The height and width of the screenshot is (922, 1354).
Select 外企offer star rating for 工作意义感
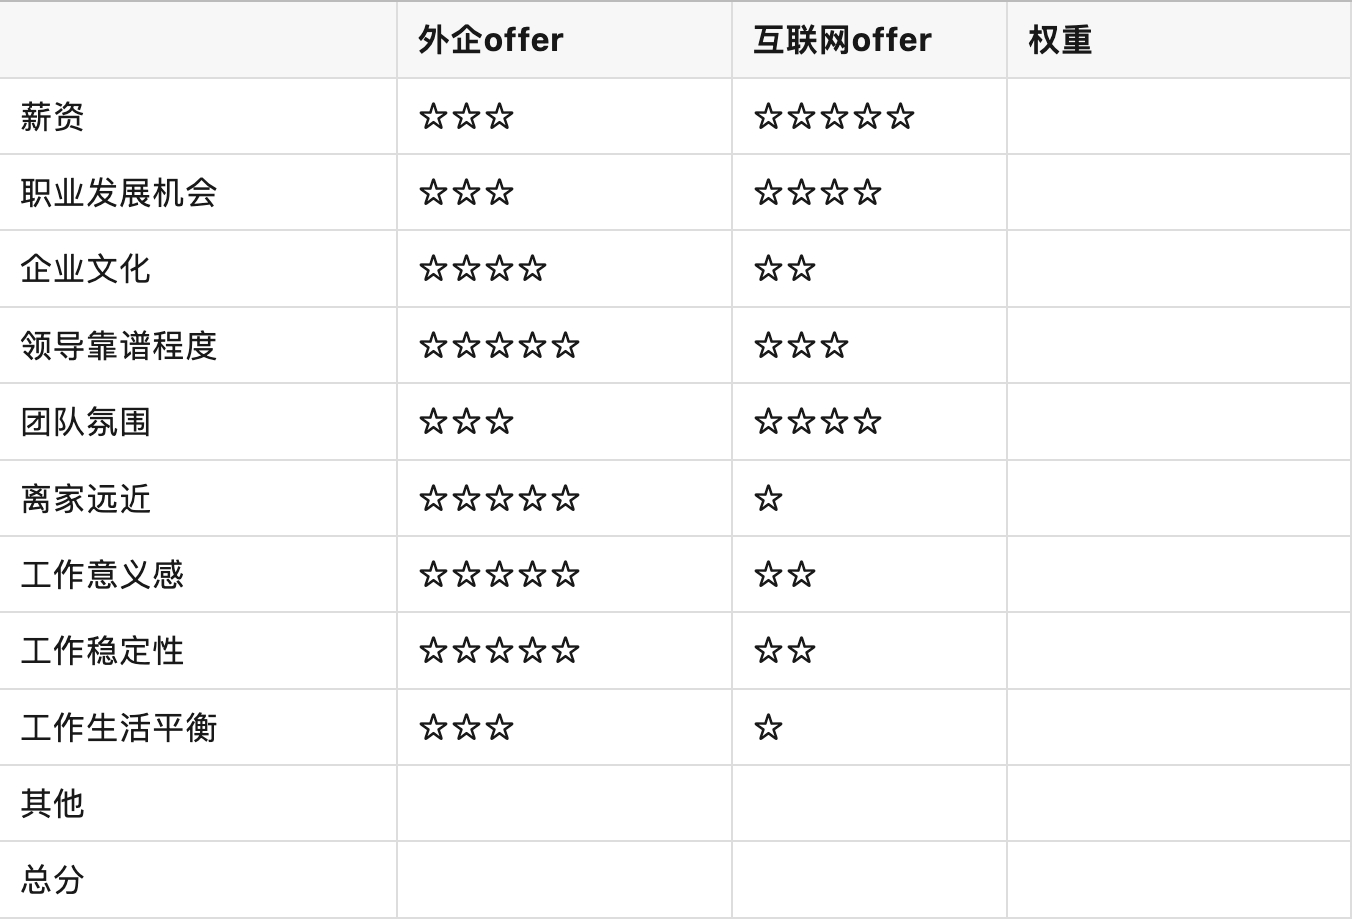pyautogui.click(x=499, y=575)
